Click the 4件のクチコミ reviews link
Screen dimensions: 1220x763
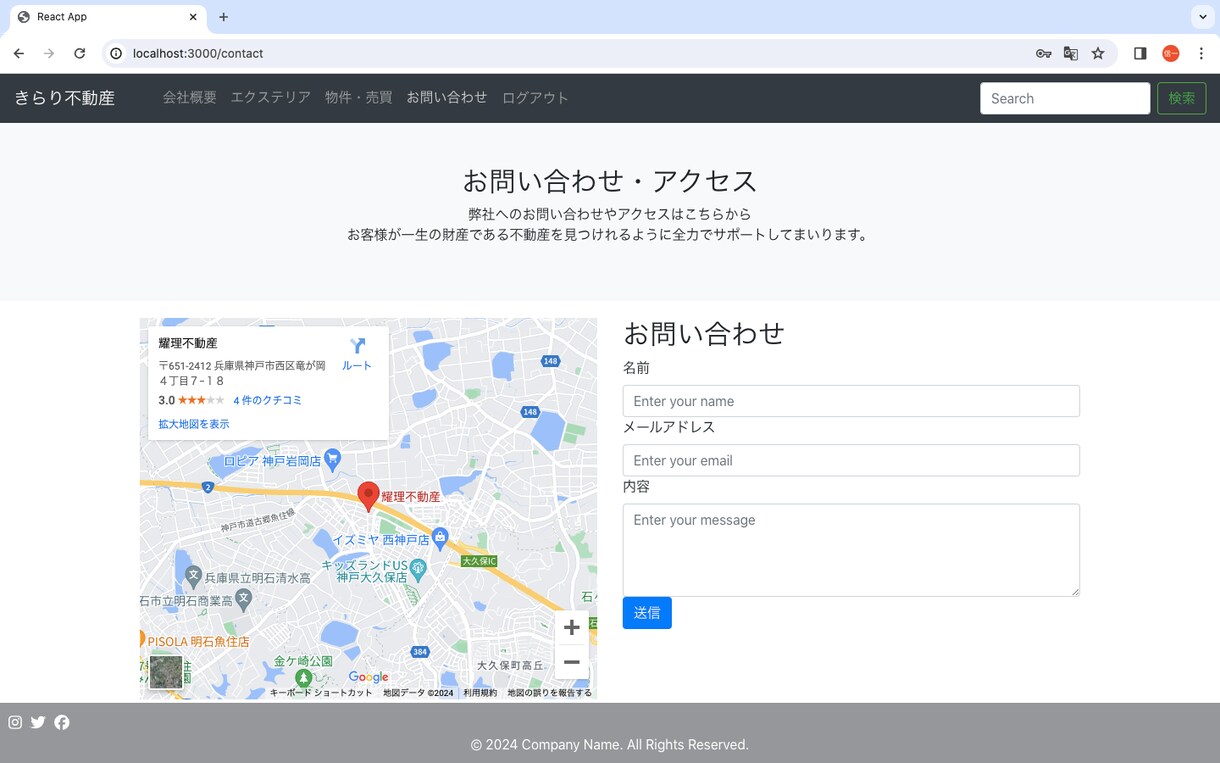point(267,400)
